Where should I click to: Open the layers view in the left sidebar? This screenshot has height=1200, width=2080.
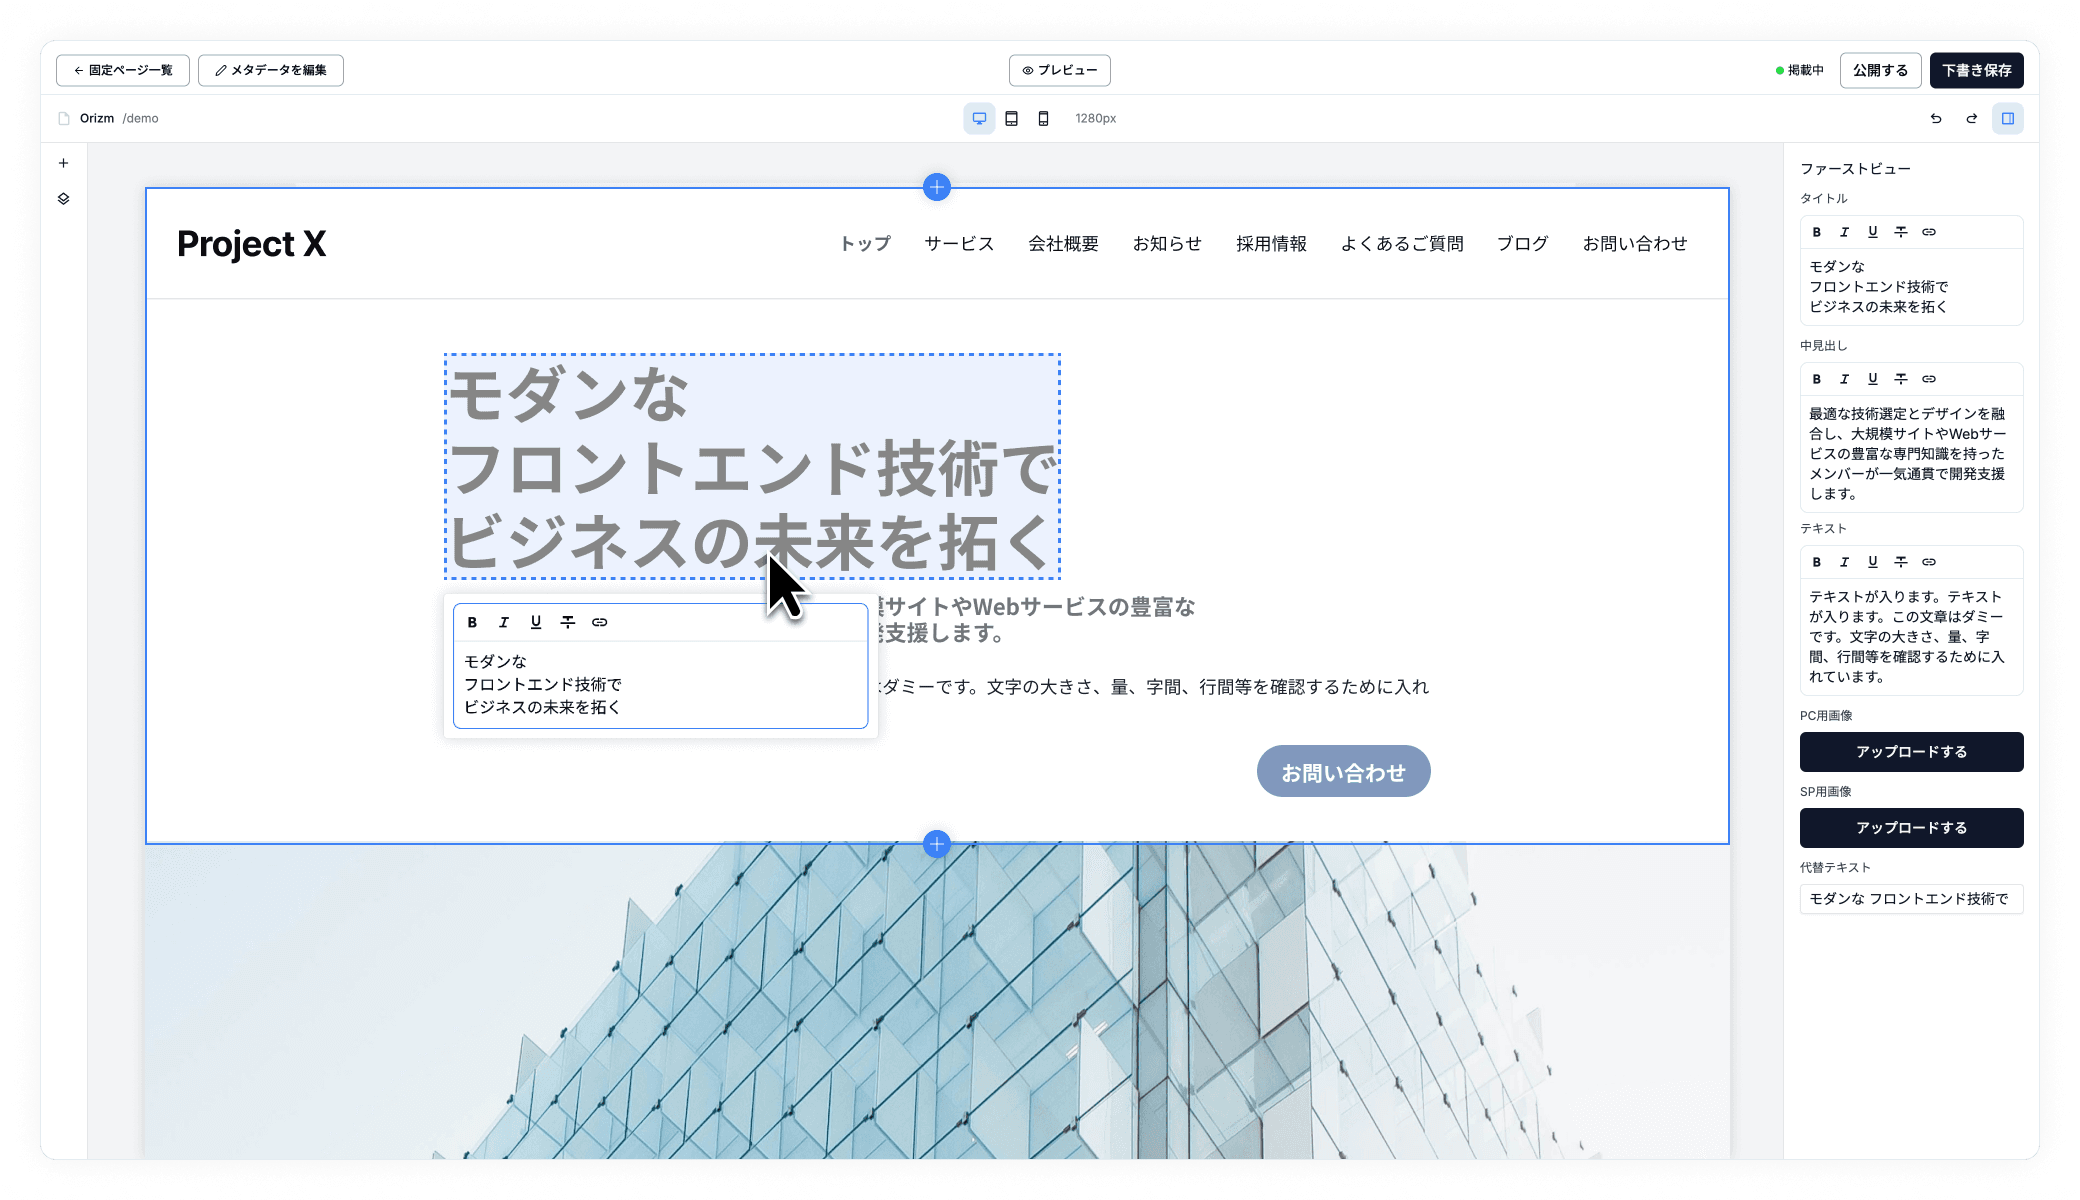pos(64,198)
